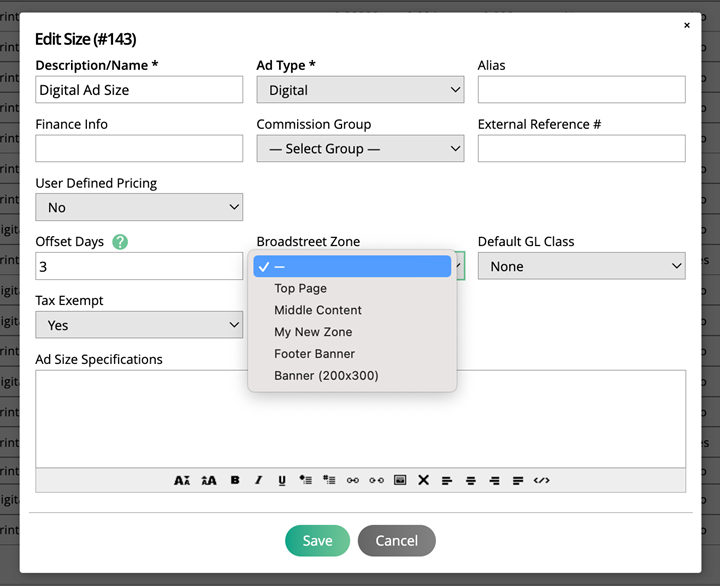Close the Edit Size dialog

pyautogui.click(x=687, y=26)
